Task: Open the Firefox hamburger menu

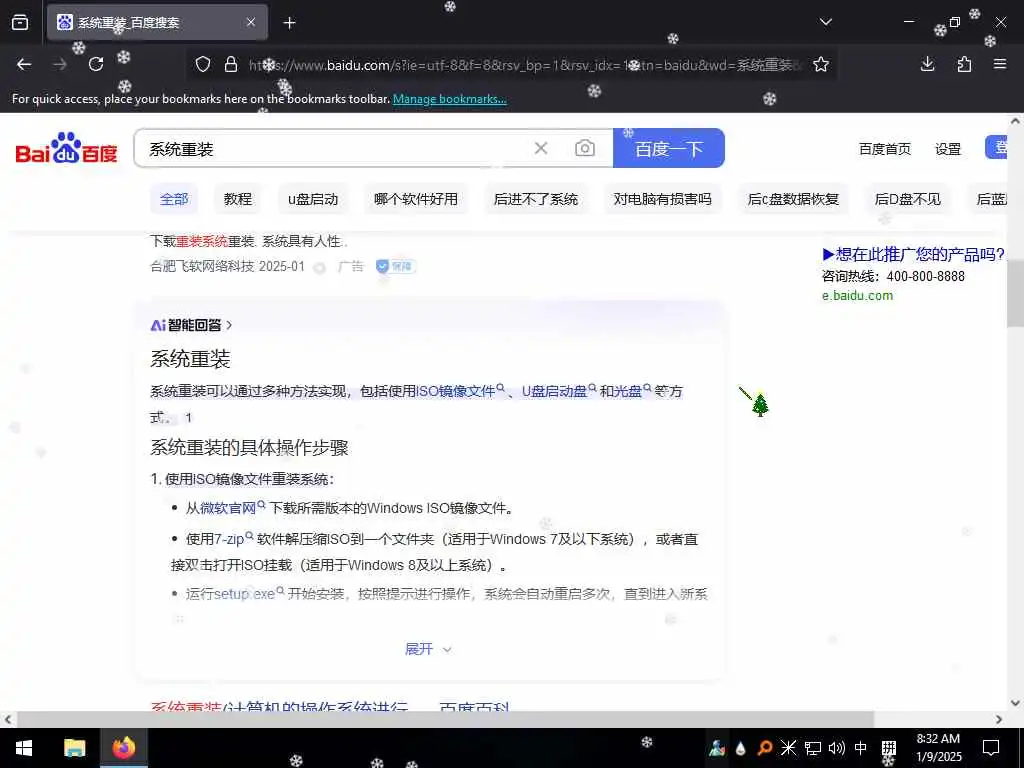Action: pyautogui.click(x=1000, y=64)
